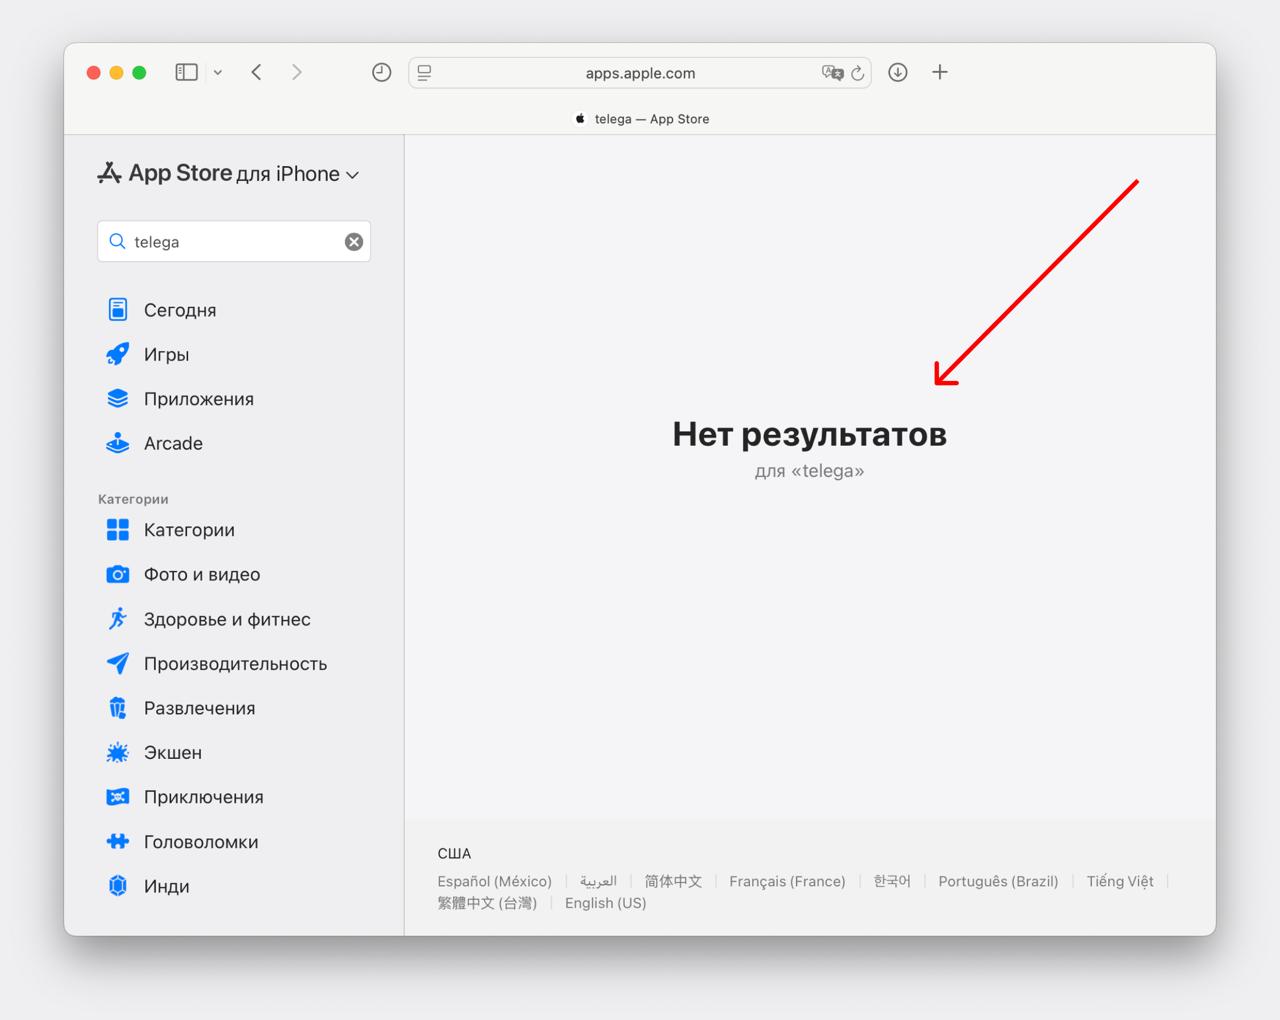Select the Инди category in the sidebar
This screenshot has height=1020, width=1280.
(168, 886)
